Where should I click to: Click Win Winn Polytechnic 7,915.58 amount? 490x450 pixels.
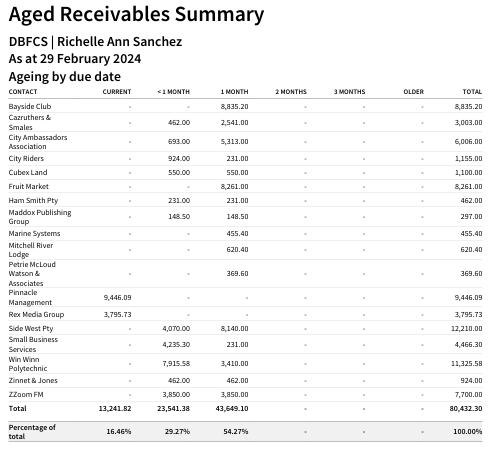(176, 363)
